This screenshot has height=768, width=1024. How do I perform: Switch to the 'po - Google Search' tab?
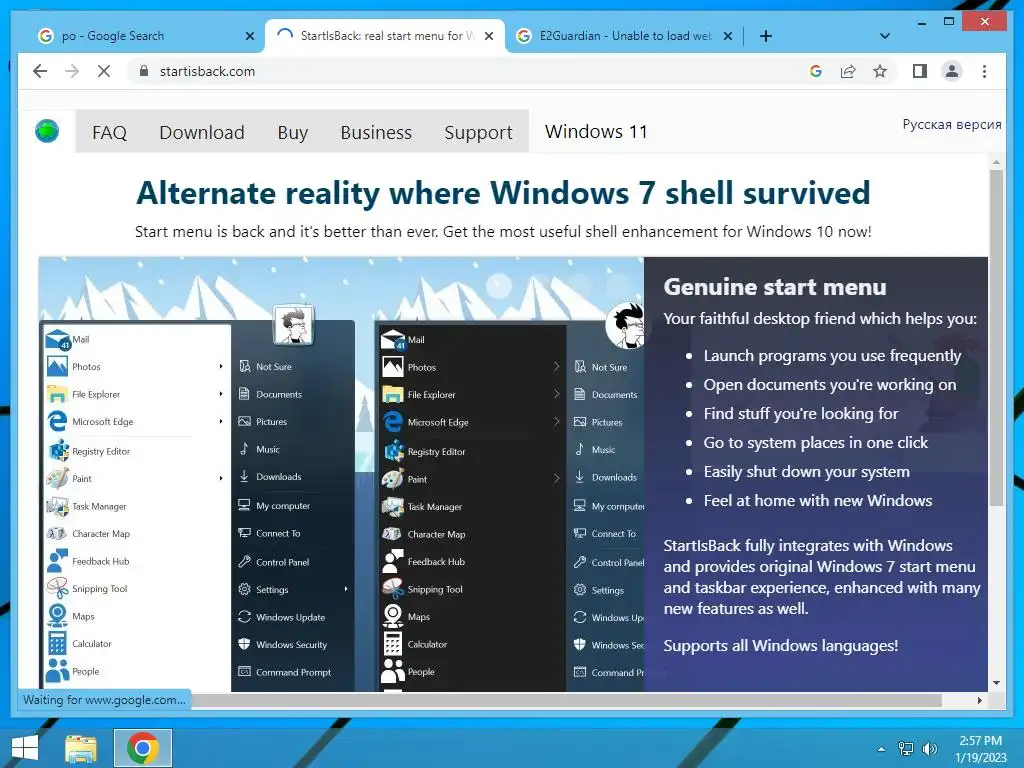(145, 36)
